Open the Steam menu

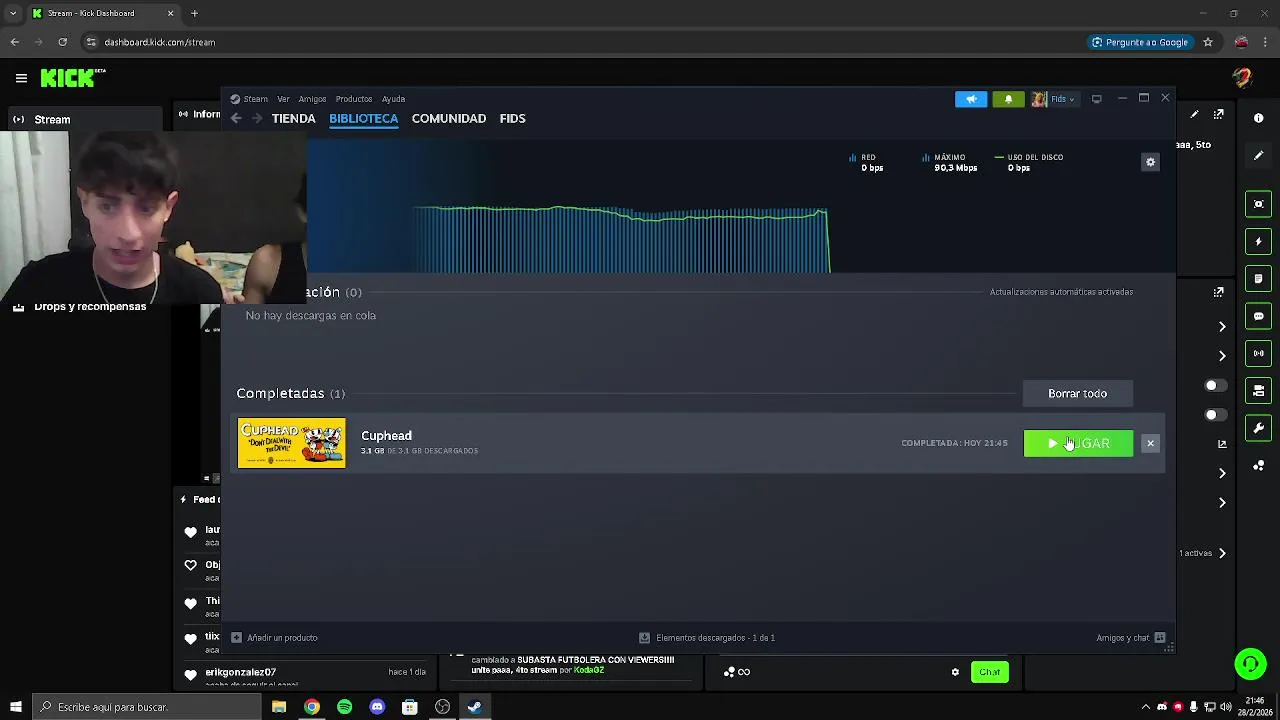click(250, 99)
